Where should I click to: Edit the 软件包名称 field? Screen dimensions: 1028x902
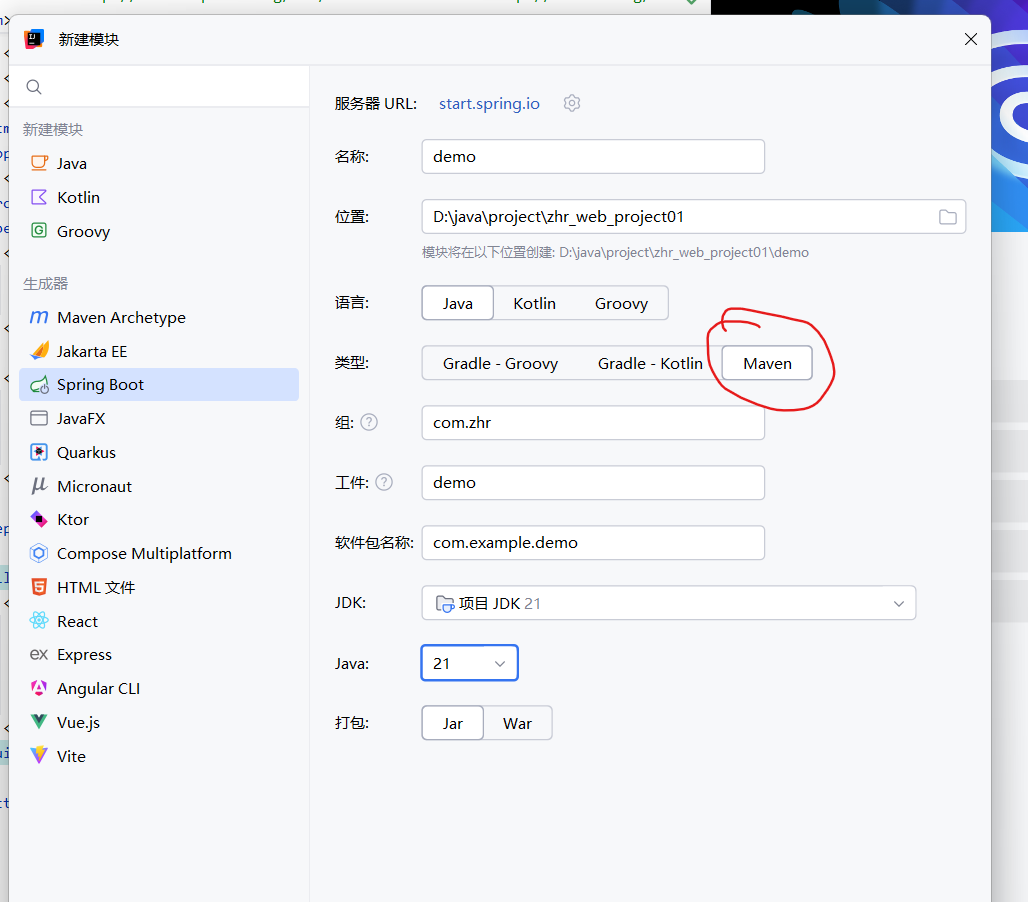(x=593, y=543)
